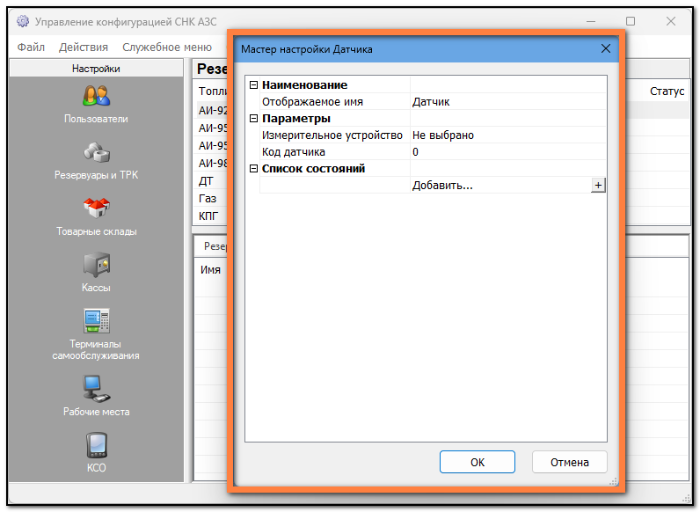Maximize the Управление конфигурацией СНК АЗС window
The height and width of the screenshot is (512, 700).
click(x=630, y=21)
